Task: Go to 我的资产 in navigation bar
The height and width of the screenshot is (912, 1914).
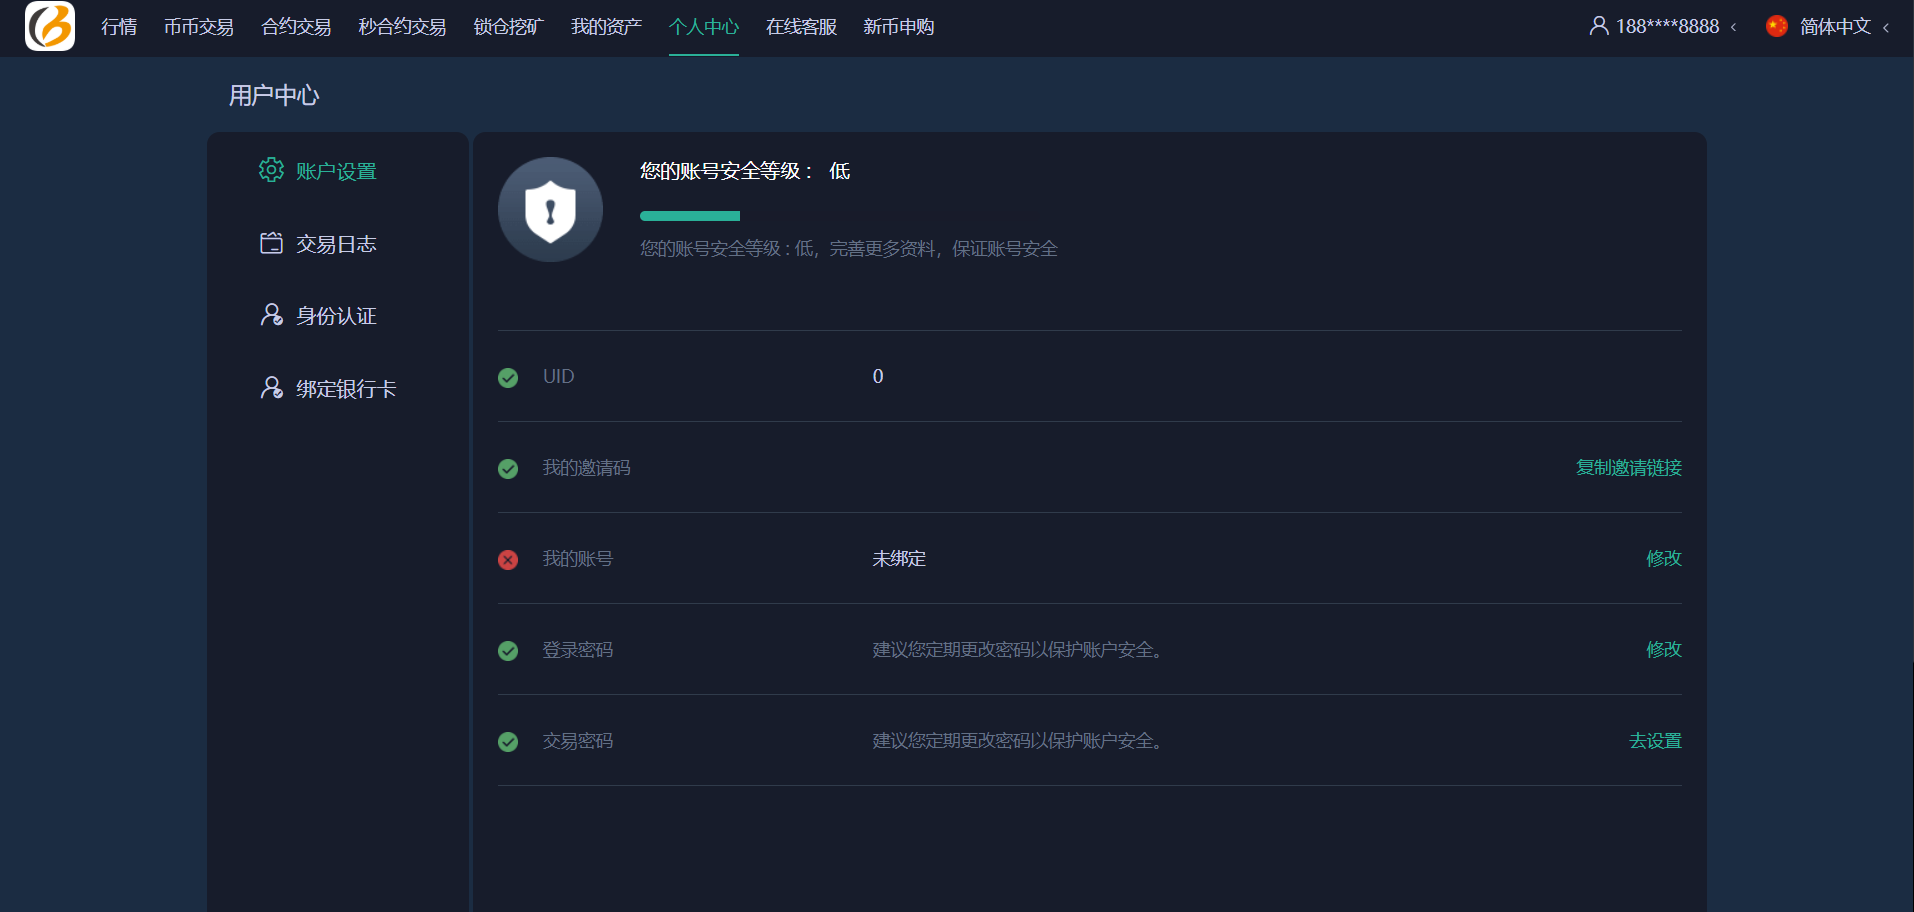Action: pos(606,27)
